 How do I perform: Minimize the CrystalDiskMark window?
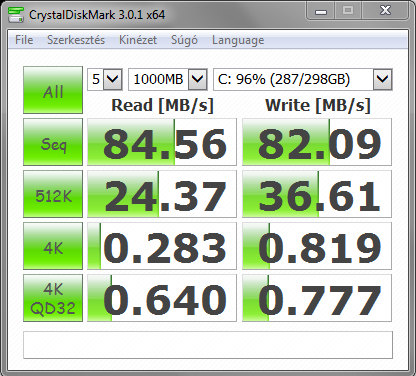(x=321, y=11)
